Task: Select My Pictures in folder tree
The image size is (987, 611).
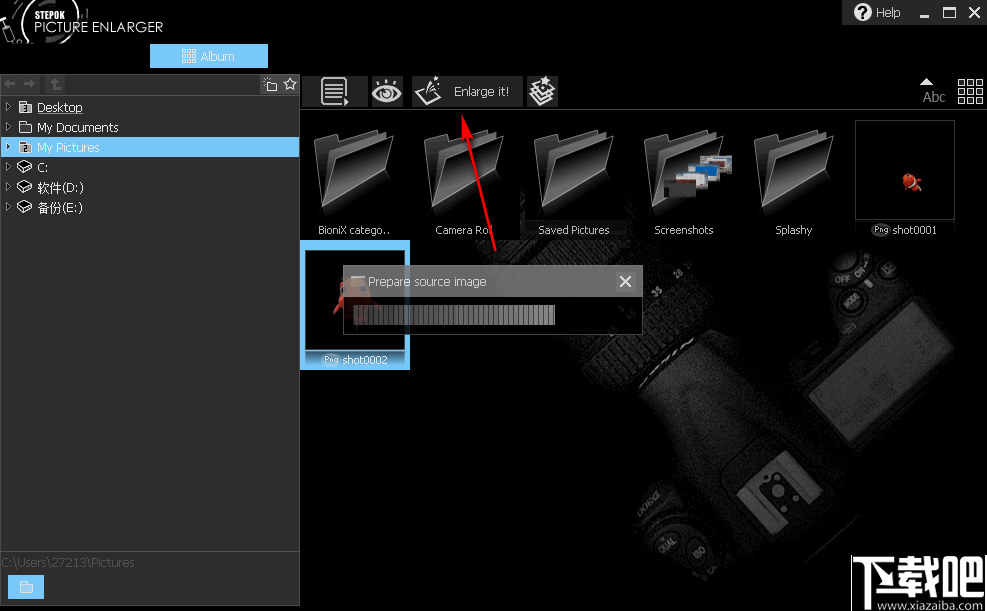Action: [x=68, y=148]
